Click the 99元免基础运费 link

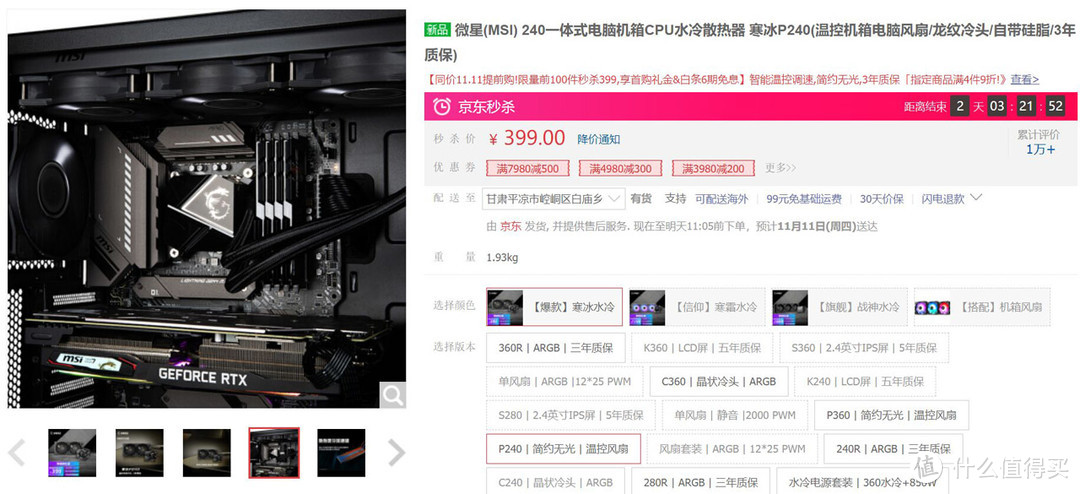804,198
